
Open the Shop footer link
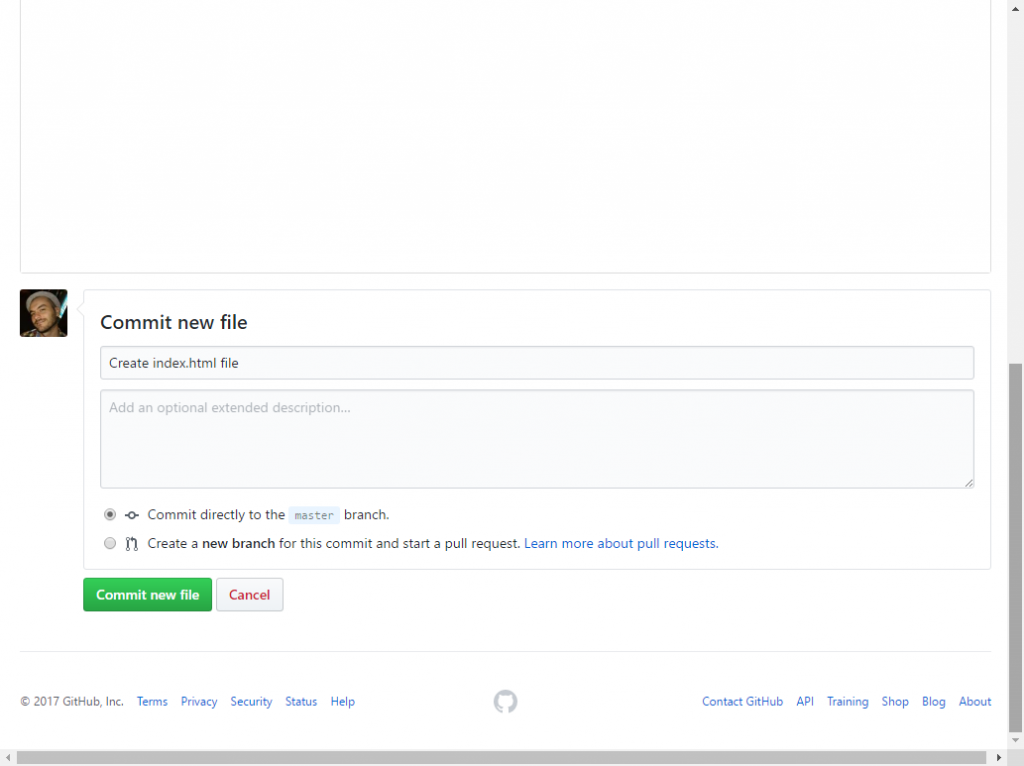pos(895,701)
